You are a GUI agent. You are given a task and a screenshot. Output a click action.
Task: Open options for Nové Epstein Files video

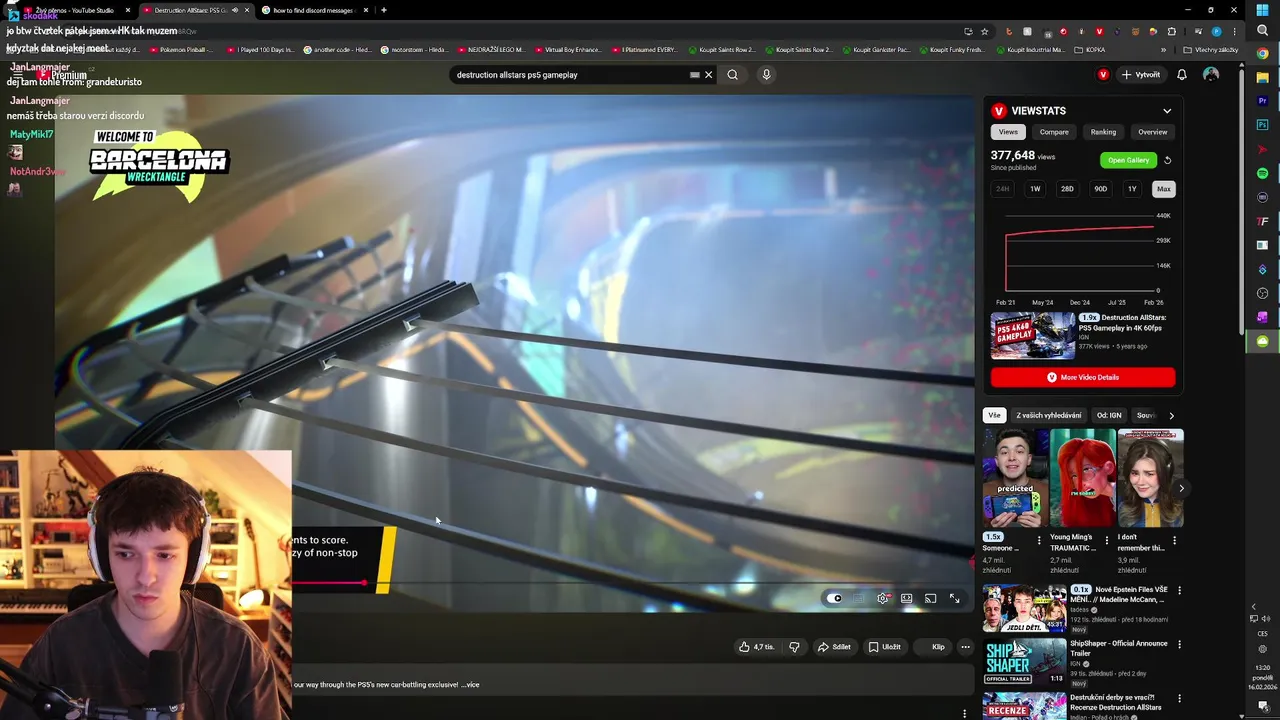tap(1179, 591)
